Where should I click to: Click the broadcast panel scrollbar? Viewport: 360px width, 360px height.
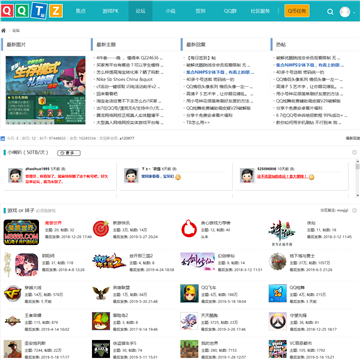click(358, 179)
